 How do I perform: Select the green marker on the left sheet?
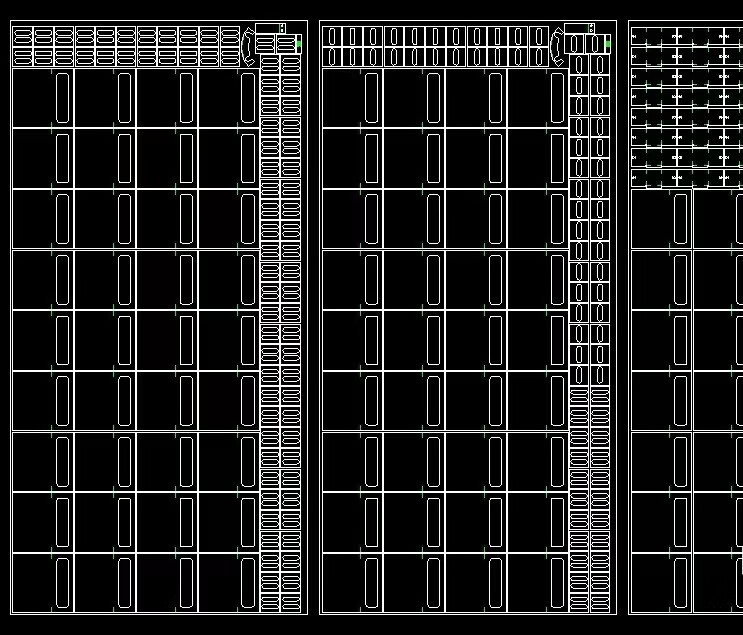[299, 44]
